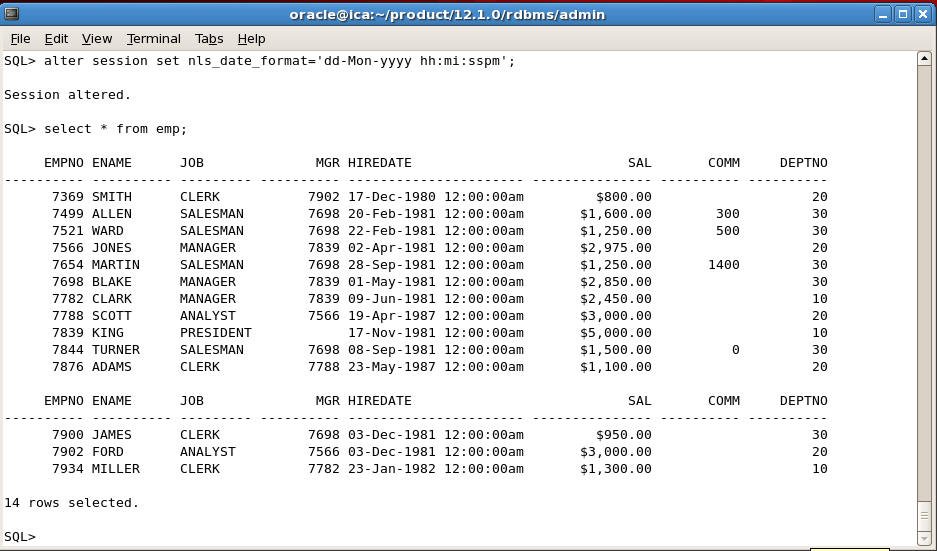
Task: Click the first HIREDATE column header
Action: pos(379,163)
